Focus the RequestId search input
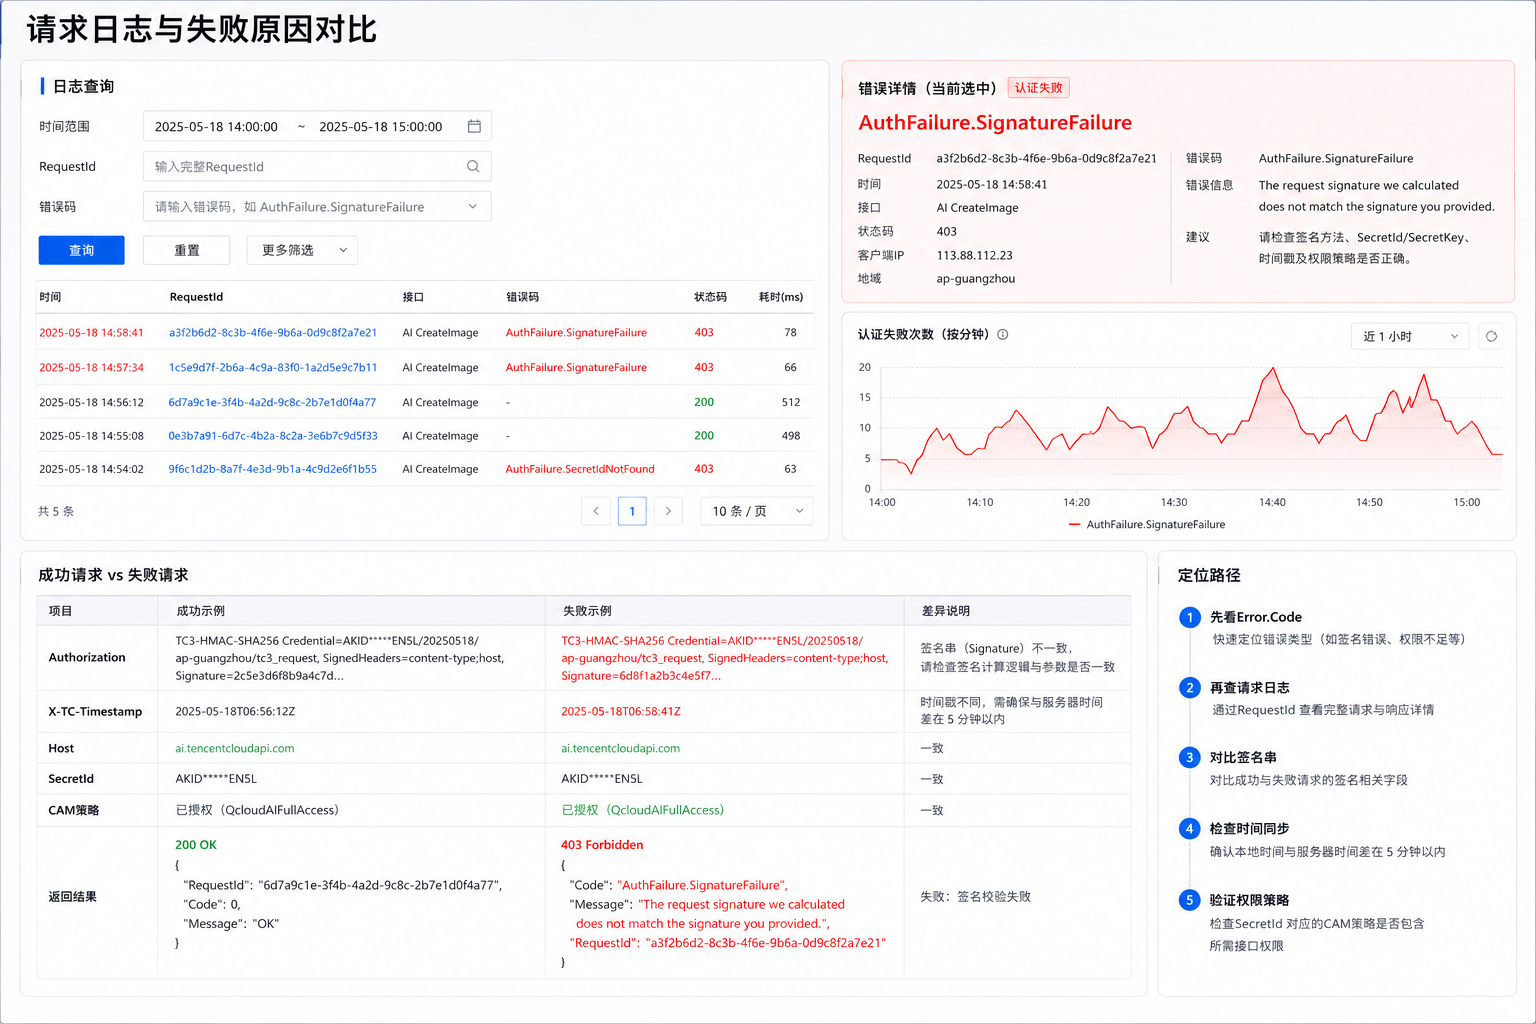This screenshot has height=1024, width=1536. coord(317,166)
